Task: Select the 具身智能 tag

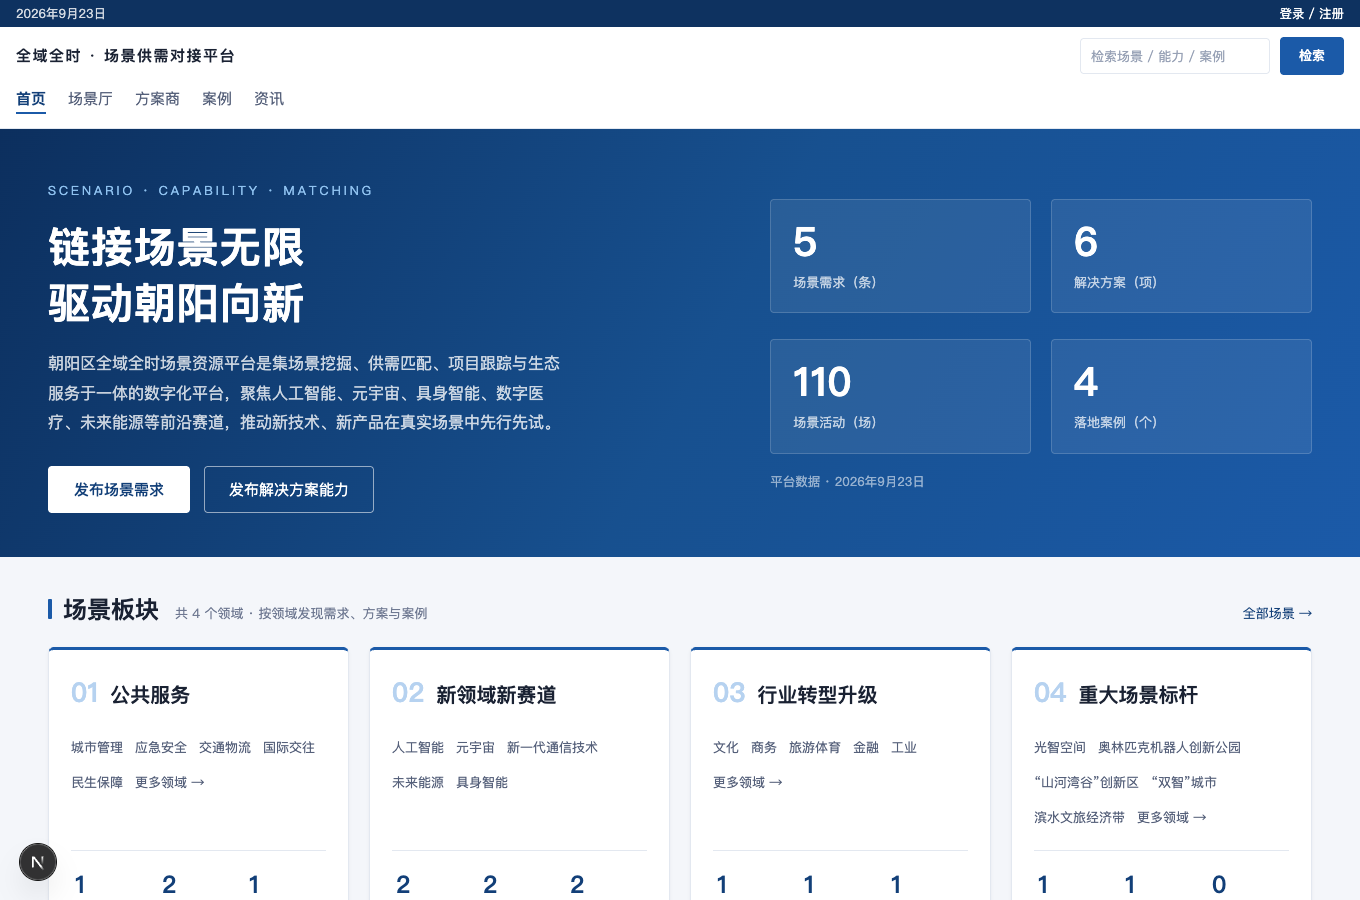Action: click(x=482, y=783)
